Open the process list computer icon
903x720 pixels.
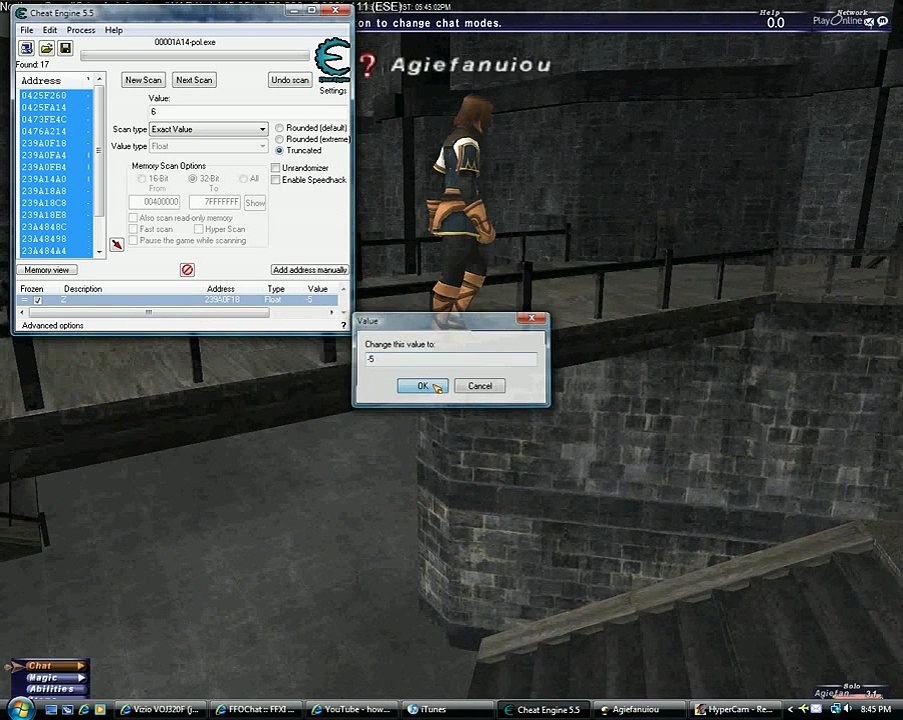(x=26, y=48)
